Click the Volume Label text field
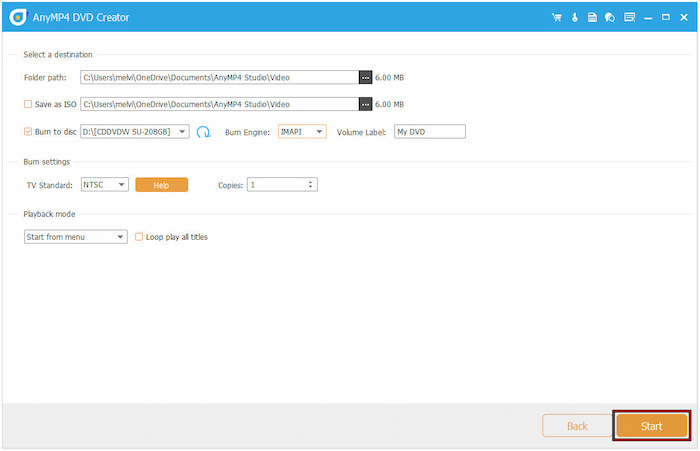Screen dimensions: 700x451 coord(430,131)
